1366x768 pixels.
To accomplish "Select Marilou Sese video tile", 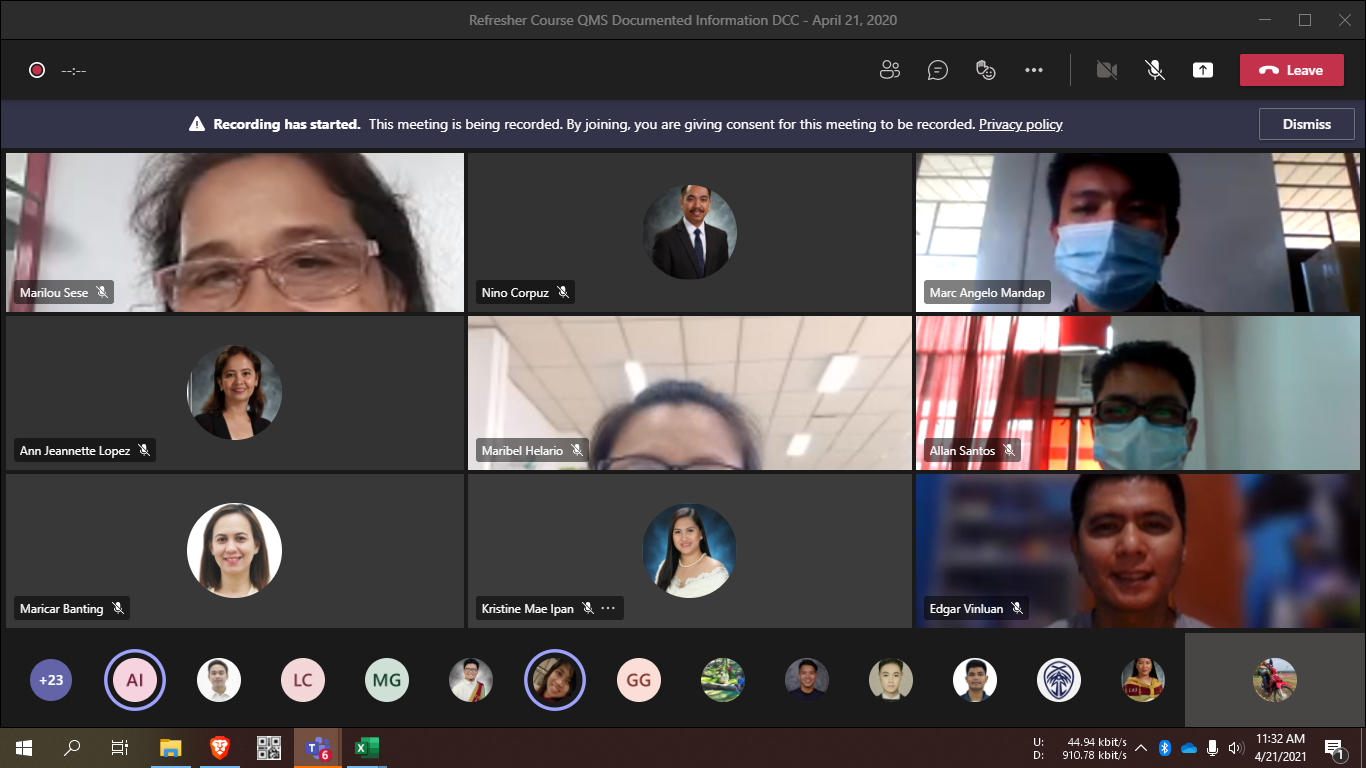I will click(235, 232).
